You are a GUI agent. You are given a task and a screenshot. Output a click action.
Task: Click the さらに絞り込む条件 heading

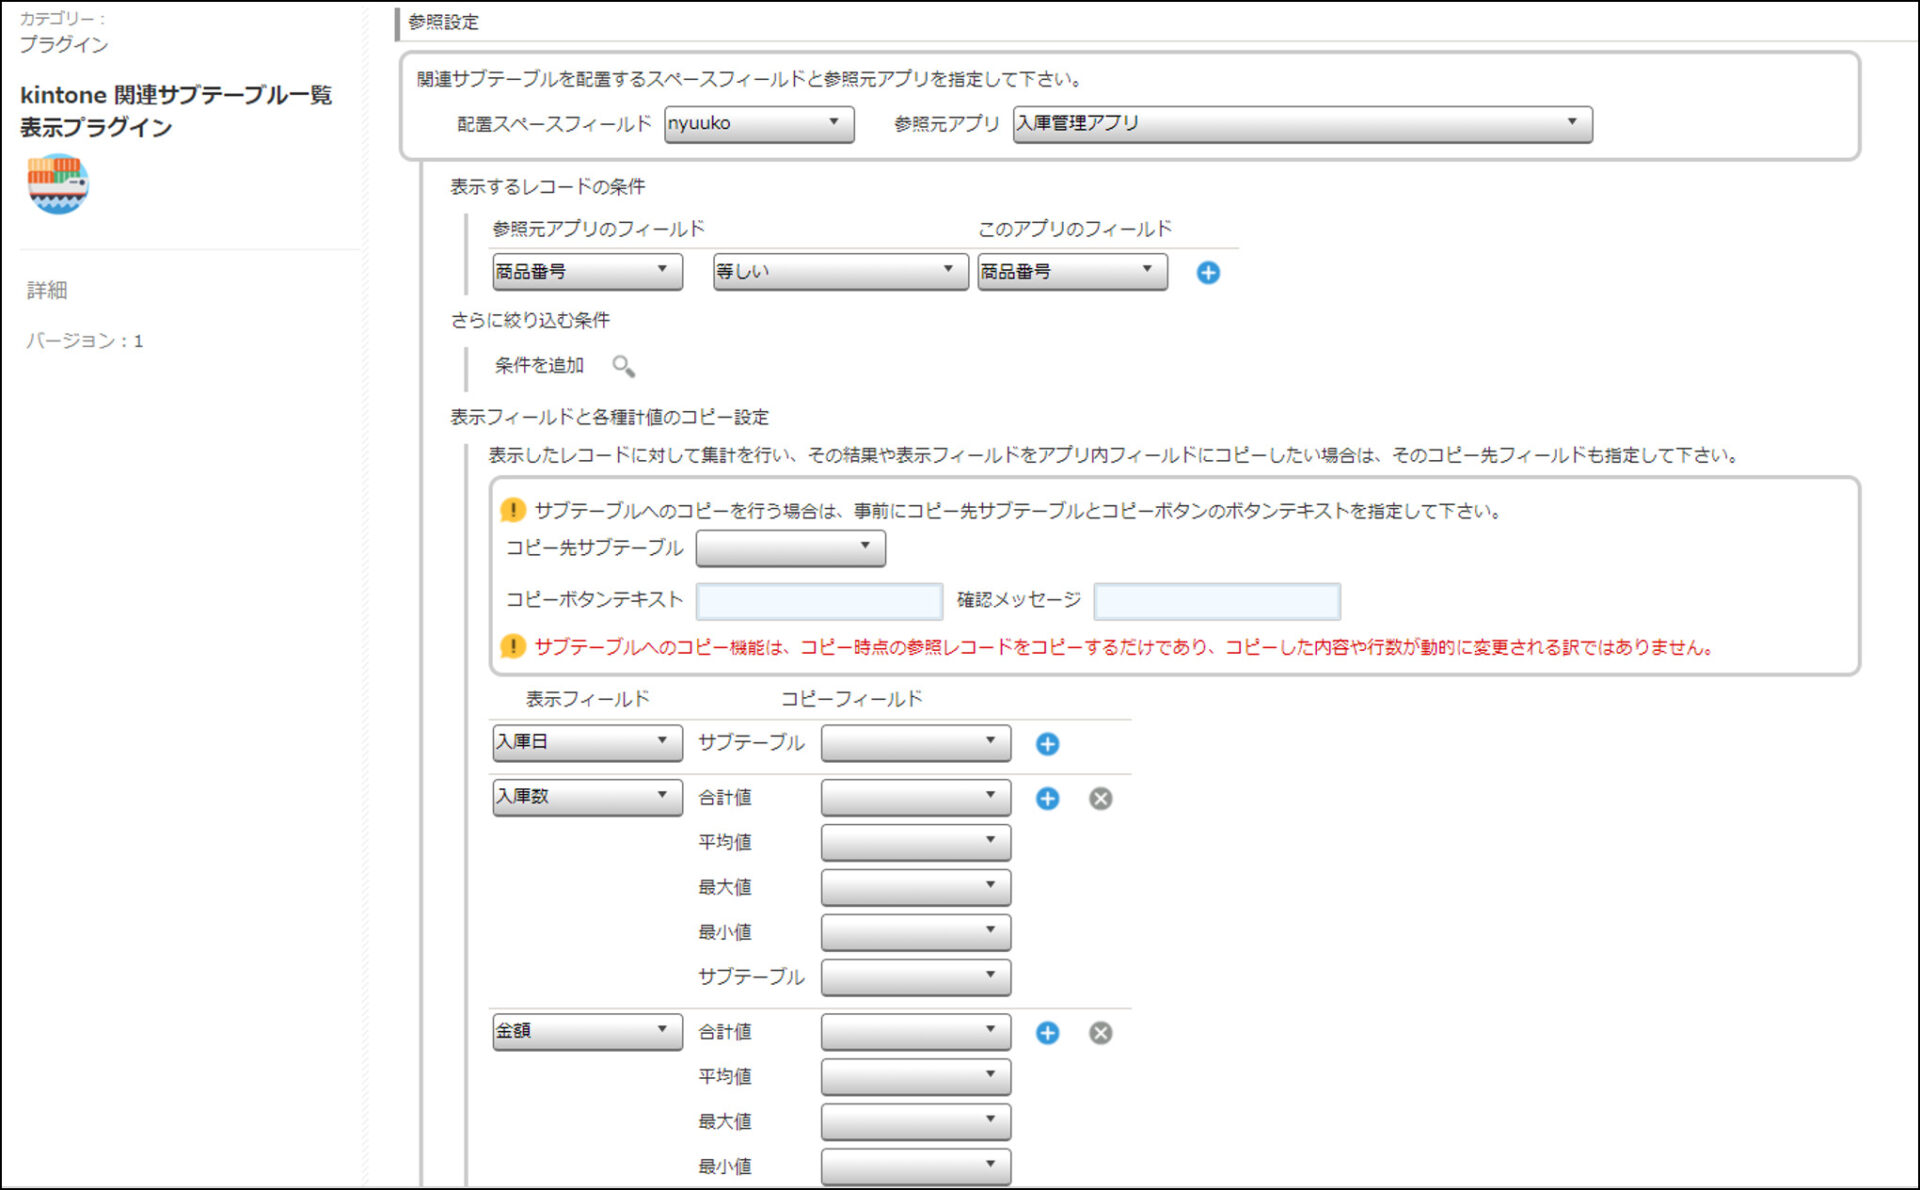[x=530, y=320]
